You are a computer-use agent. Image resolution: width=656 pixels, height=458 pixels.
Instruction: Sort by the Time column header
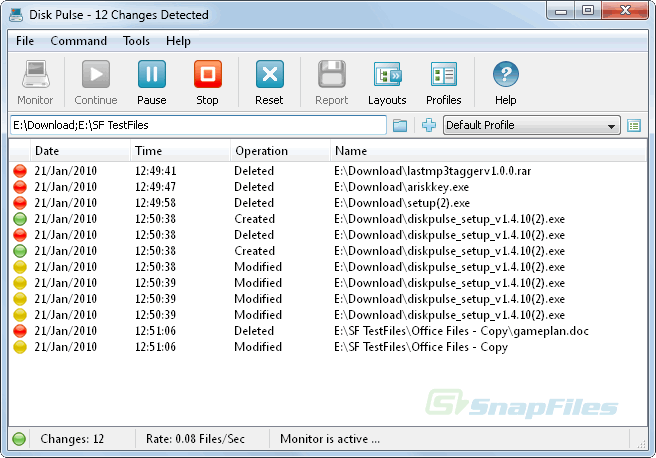click(180, 151)
